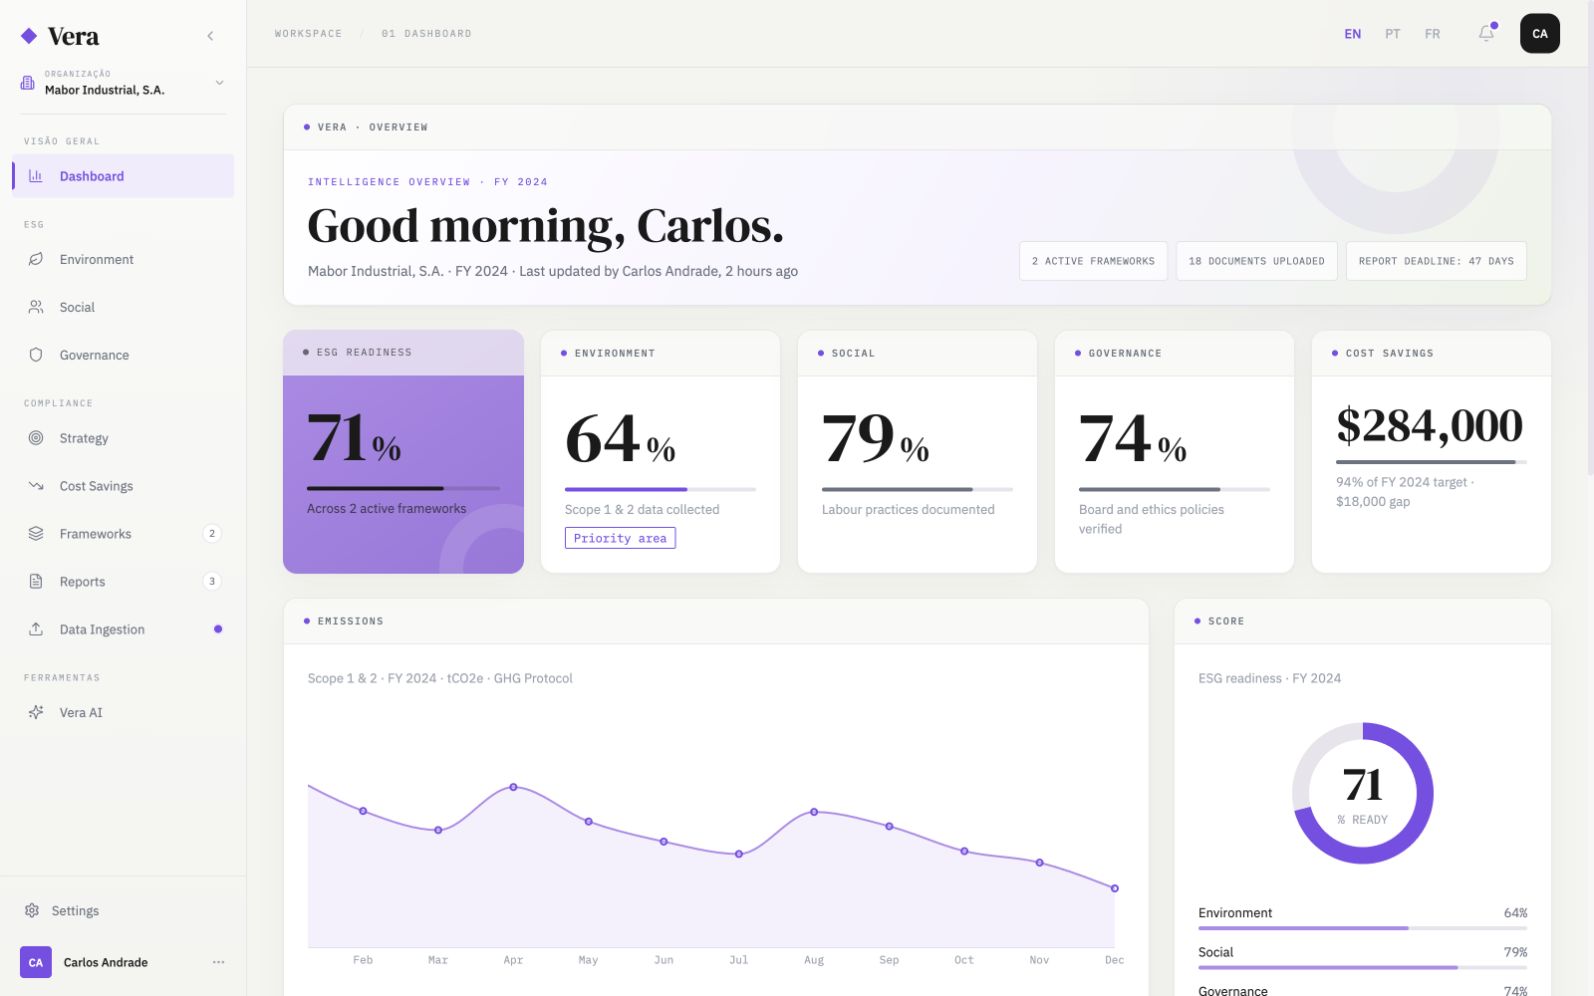Go to Workspace breadcrumb

tap(308, 34)
